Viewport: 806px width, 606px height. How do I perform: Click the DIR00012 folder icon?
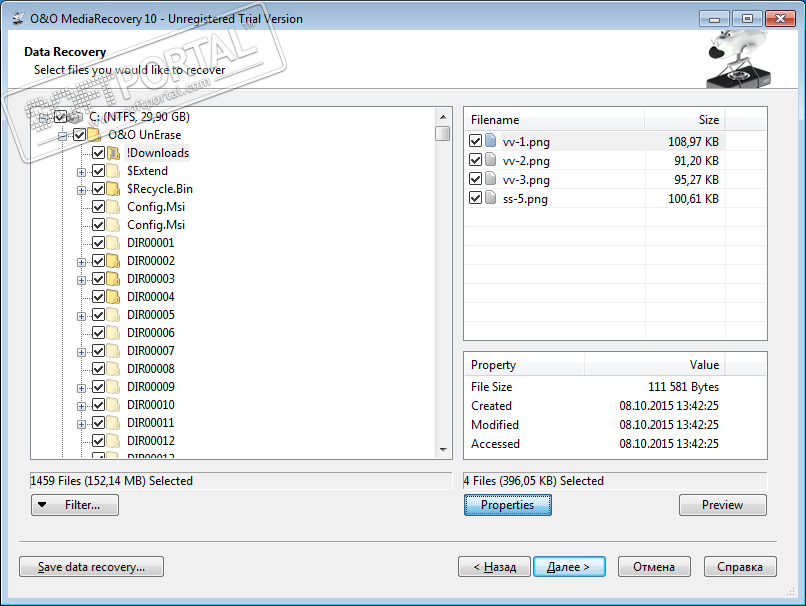[x=113, y=441]
